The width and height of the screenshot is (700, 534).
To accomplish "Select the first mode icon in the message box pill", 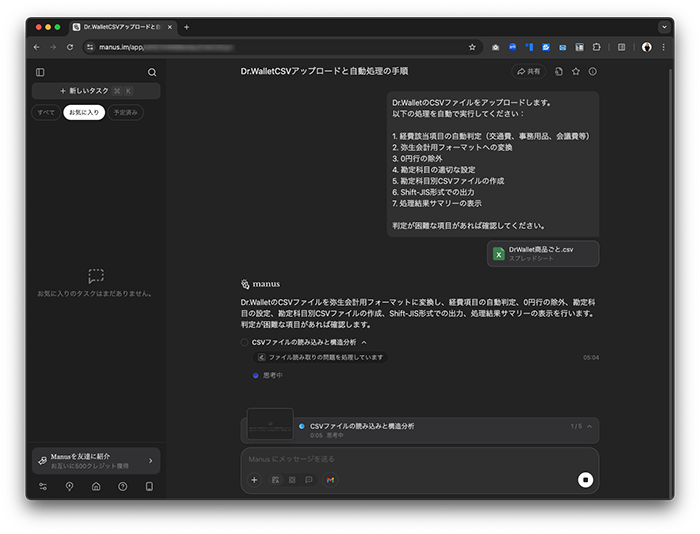I will 275,480.
